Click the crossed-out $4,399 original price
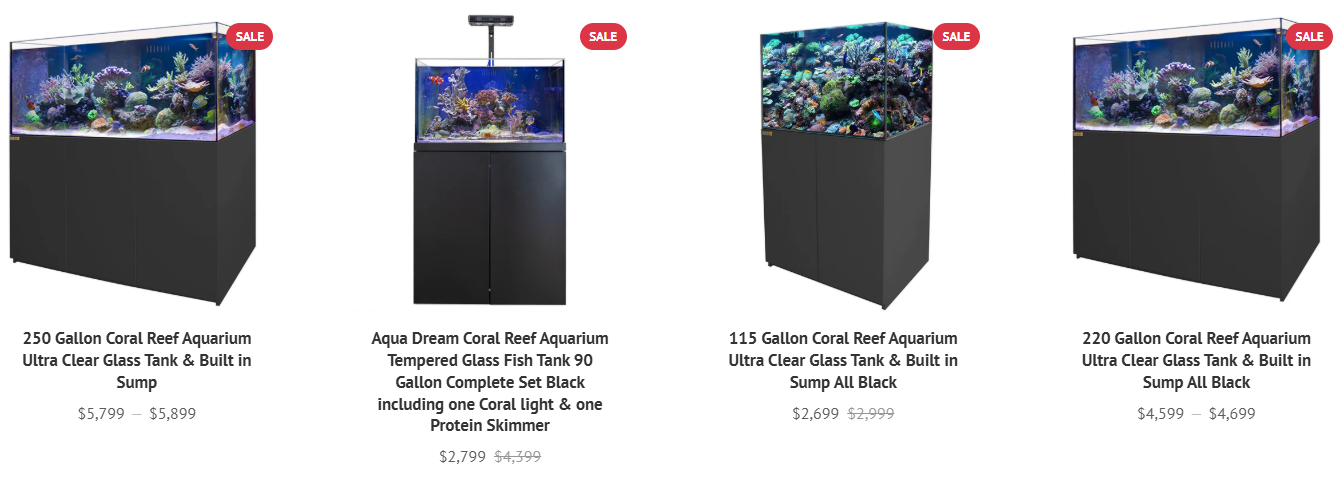The width and height of the screenshot is (1344, 482). click(518, 457)
